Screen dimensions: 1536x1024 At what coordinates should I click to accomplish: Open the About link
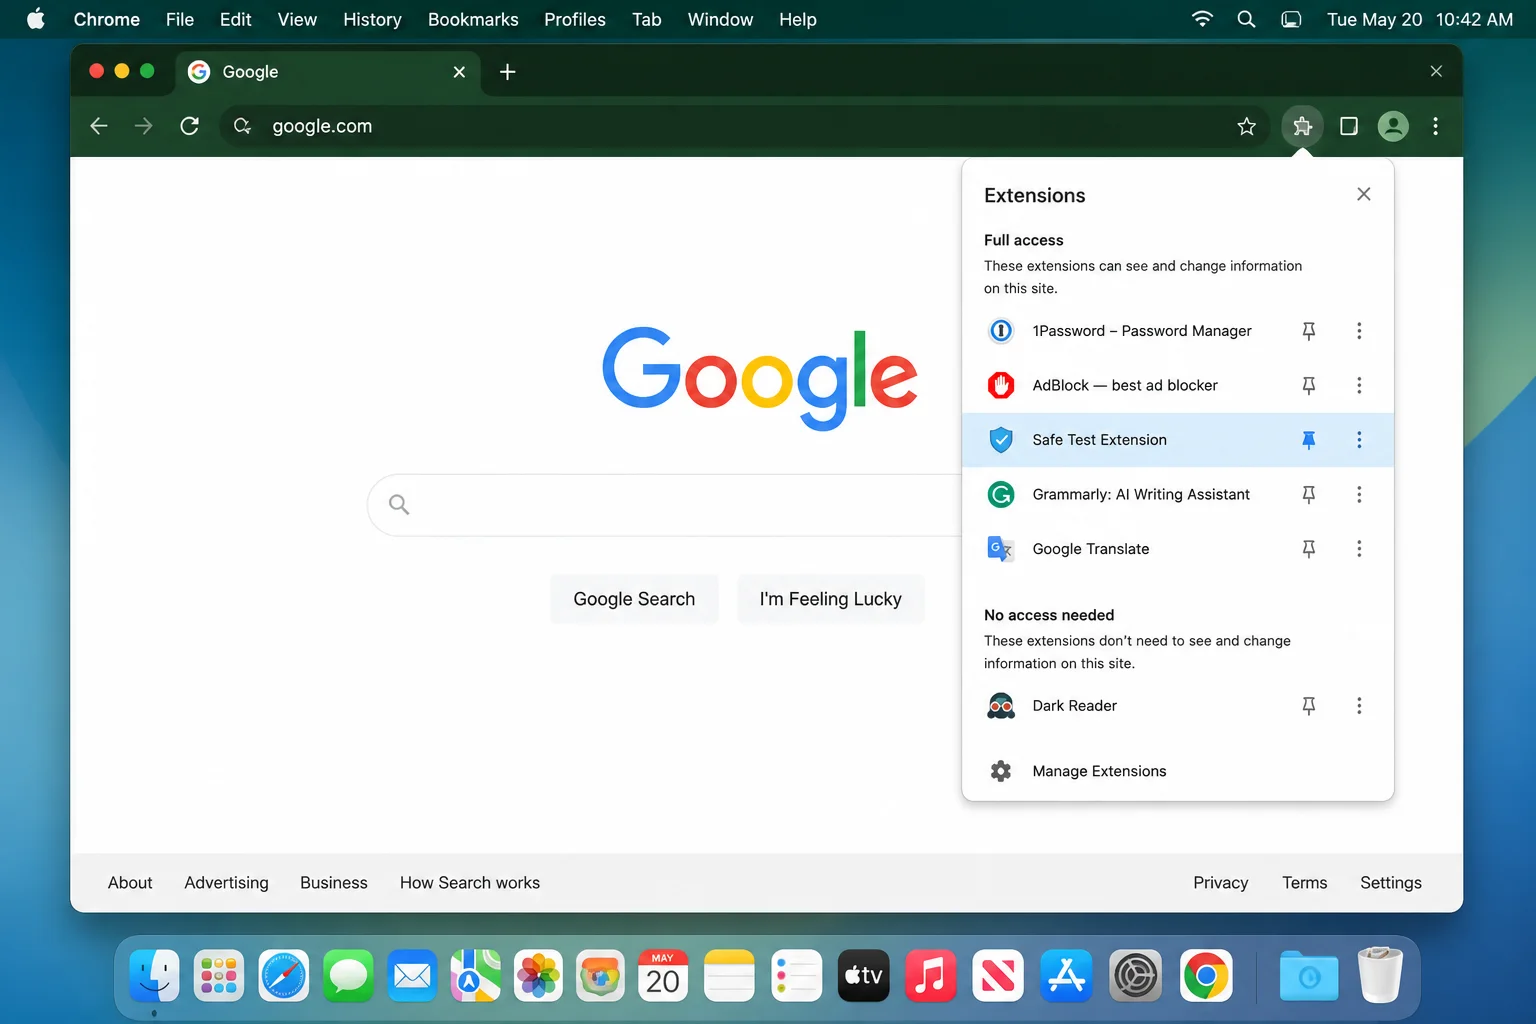(130, 883)
